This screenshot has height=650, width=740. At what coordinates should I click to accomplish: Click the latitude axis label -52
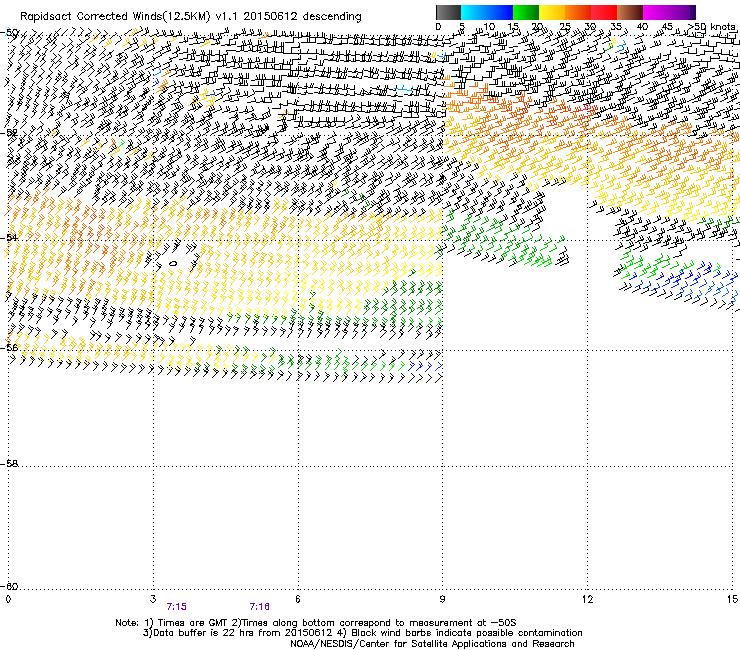point(9,133)
